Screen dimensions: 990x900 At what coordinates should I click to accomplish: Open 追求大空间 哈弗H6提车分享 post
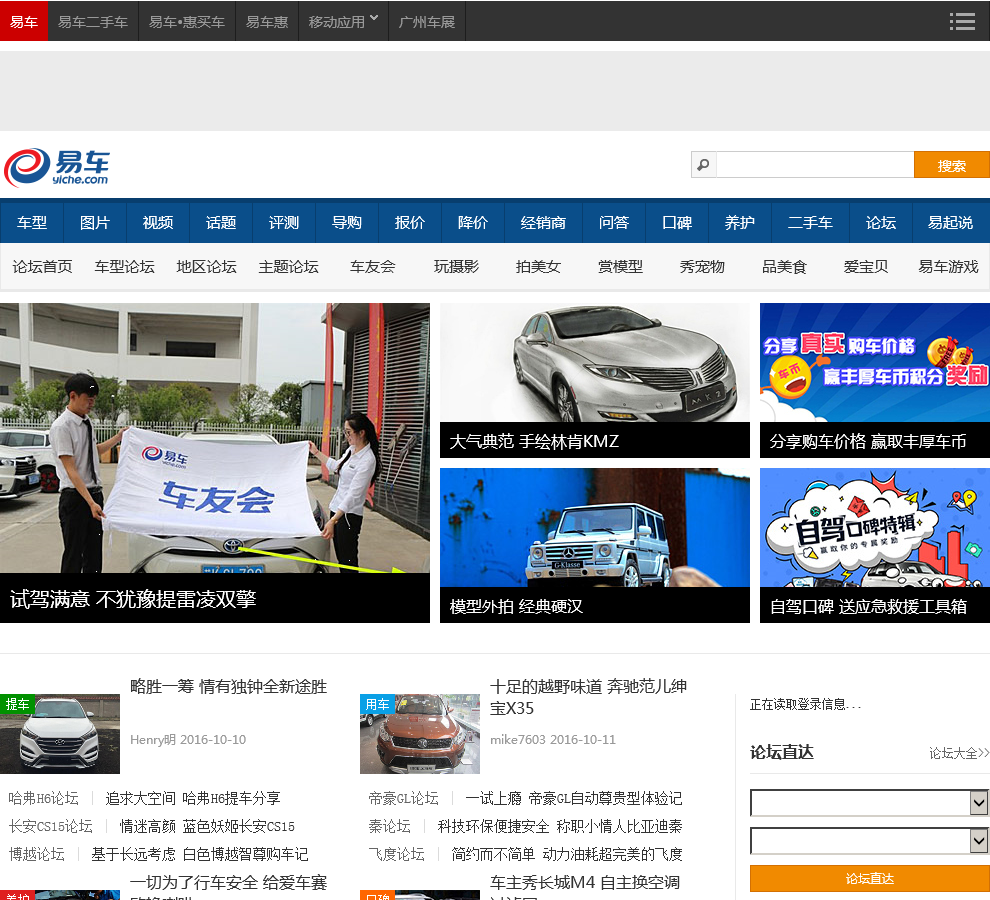pyautogui.click(x=193, y=798)
